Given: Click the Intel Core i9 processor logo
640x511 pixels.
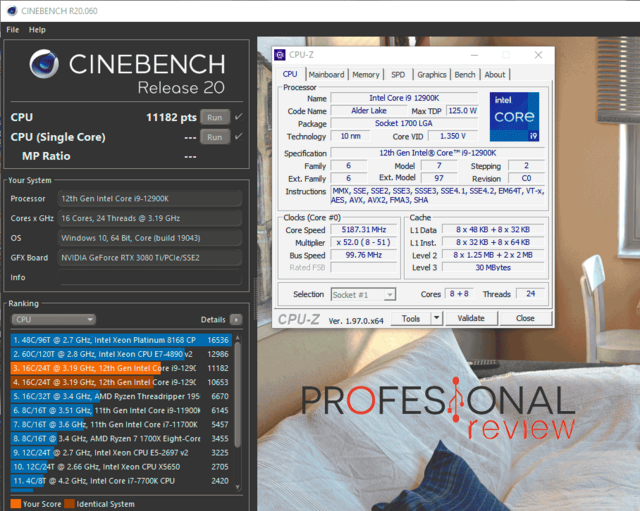Looking at the screenshot, I should [514, 115].
